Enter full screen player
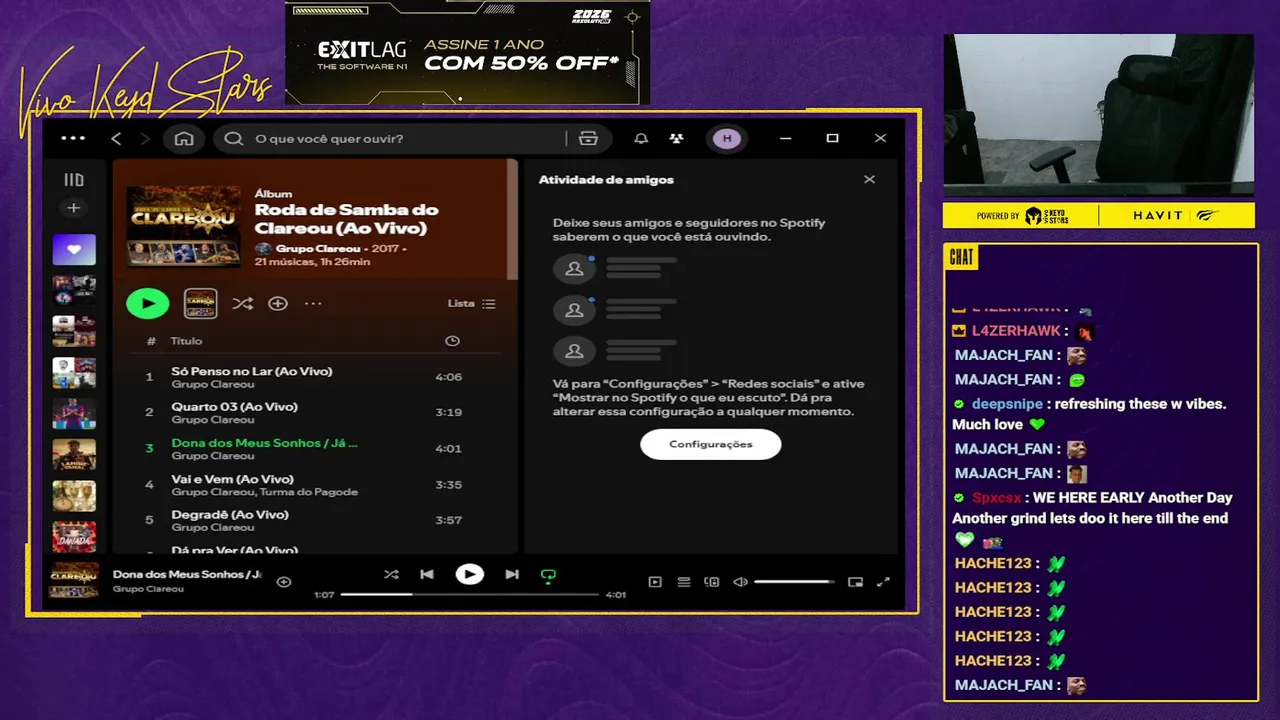Viewport: 1280px width, 720px height. click(883, 581)
